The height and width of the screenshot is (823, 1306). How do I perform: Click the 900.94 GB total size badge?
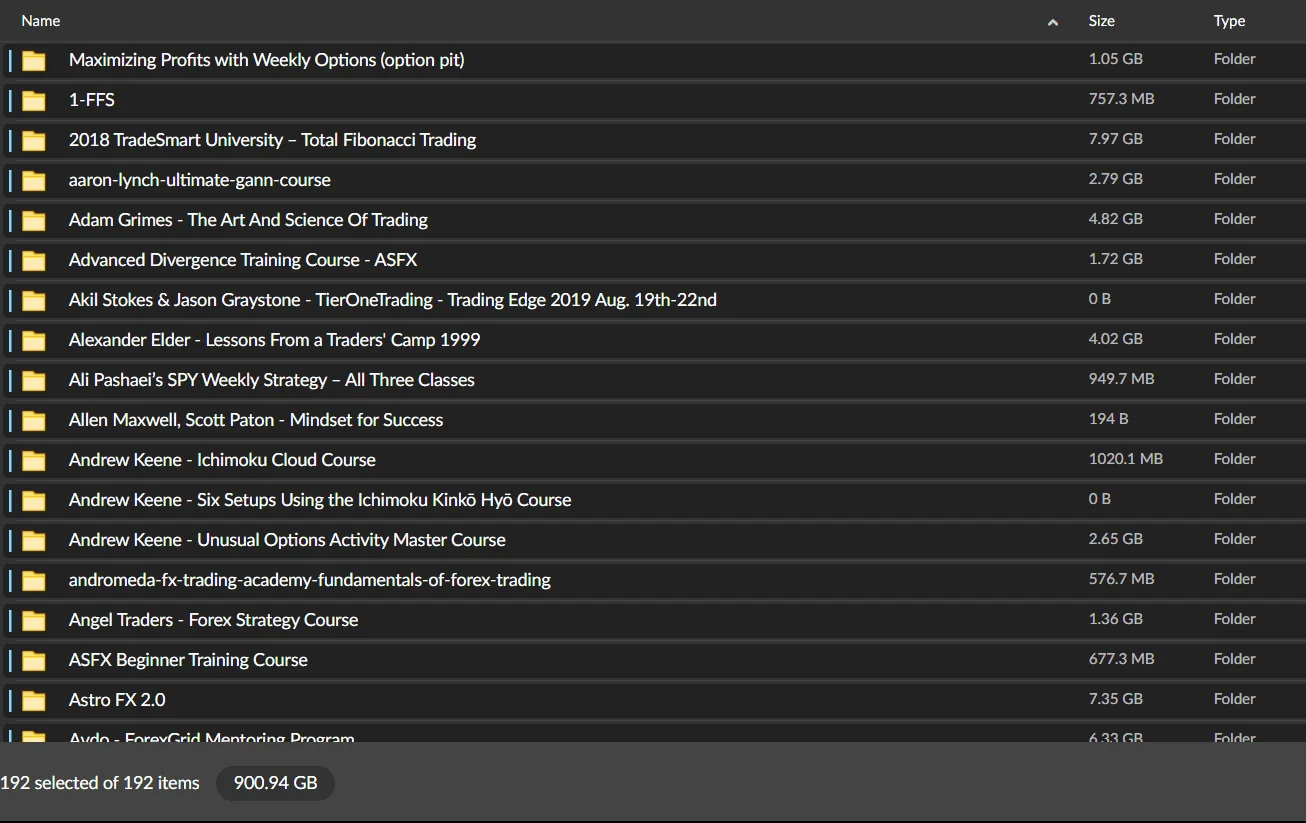coord(276,783)
